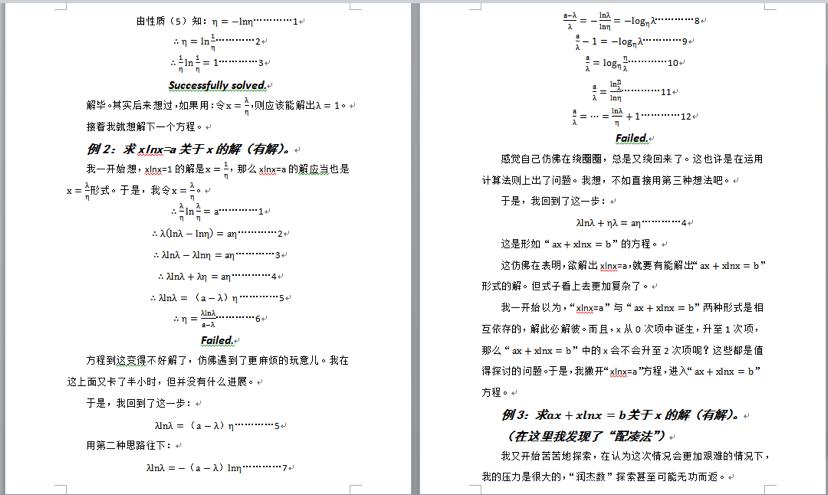Click equation numbered 7 on left page
Image resolution: width=828 pixels, height=495 pixels.
tap(217, 468)
